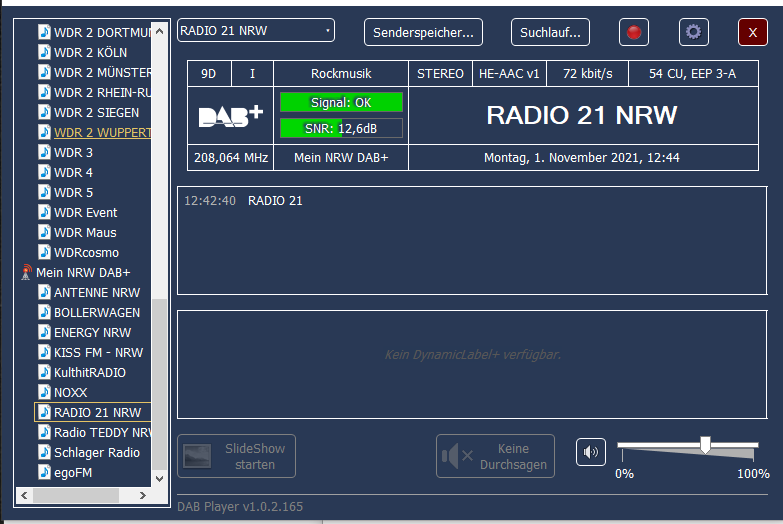Mute audio with the speaker icon
The image size is (783, 524).
[591, 452]
